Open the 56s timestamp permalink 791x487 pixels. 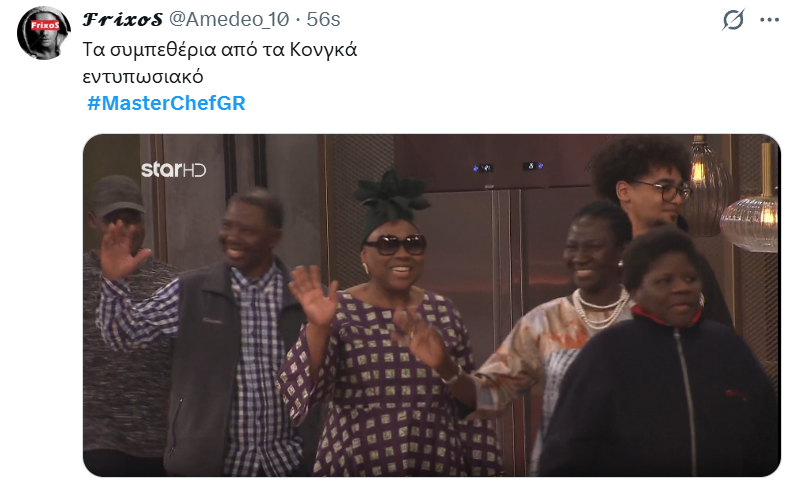(323, 20)
